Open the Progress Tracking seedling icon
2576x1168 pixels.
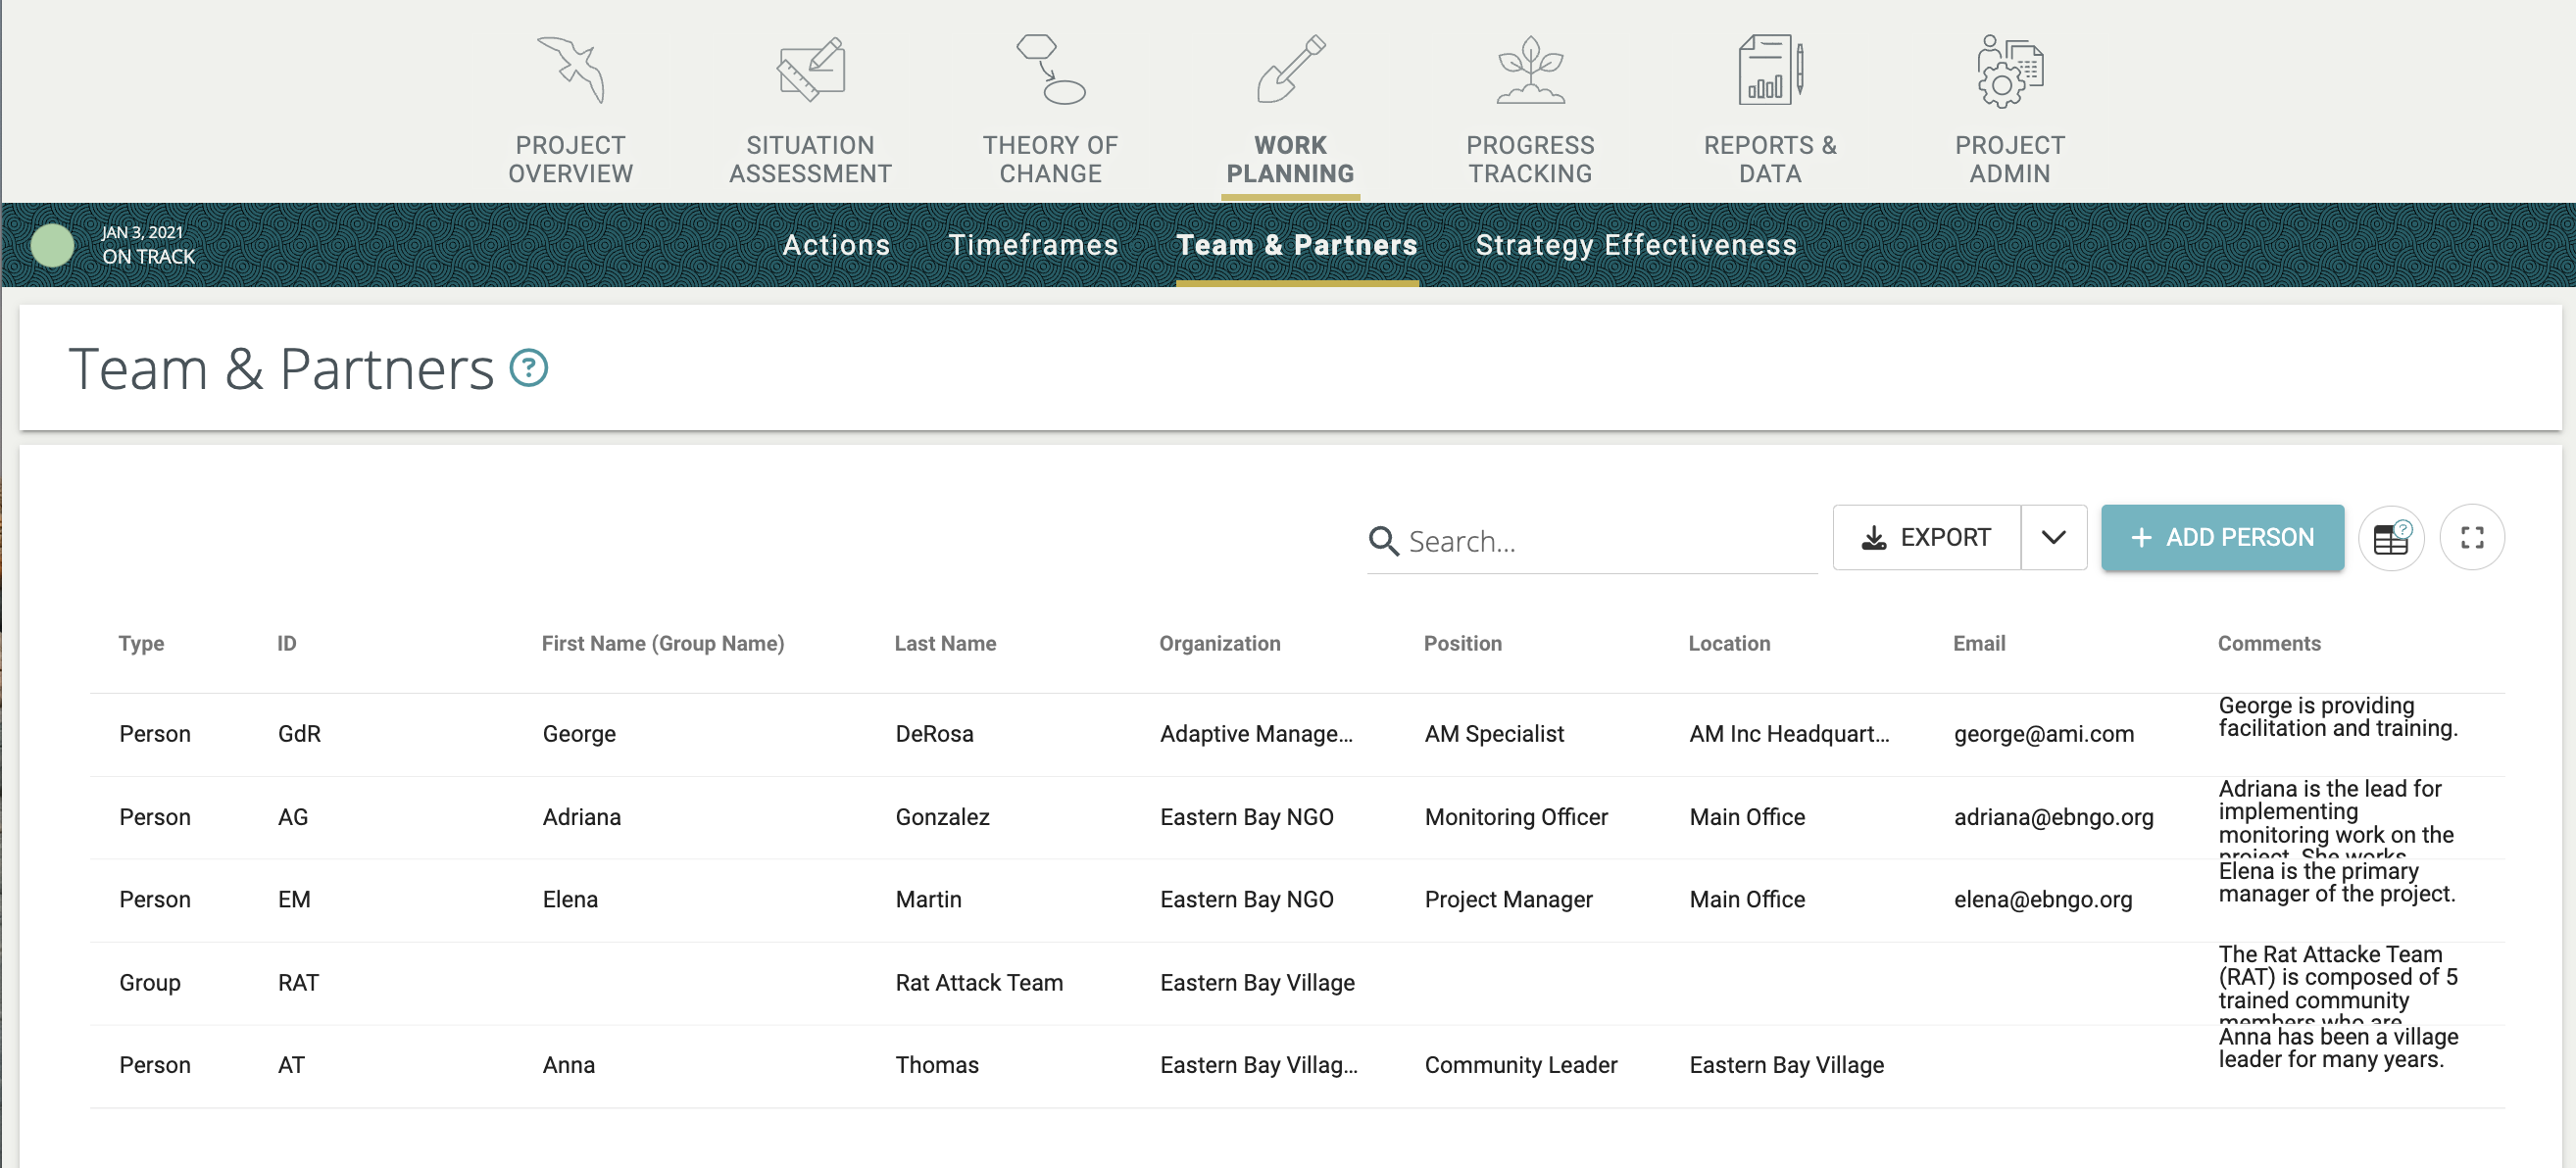tap(1530, 70)
